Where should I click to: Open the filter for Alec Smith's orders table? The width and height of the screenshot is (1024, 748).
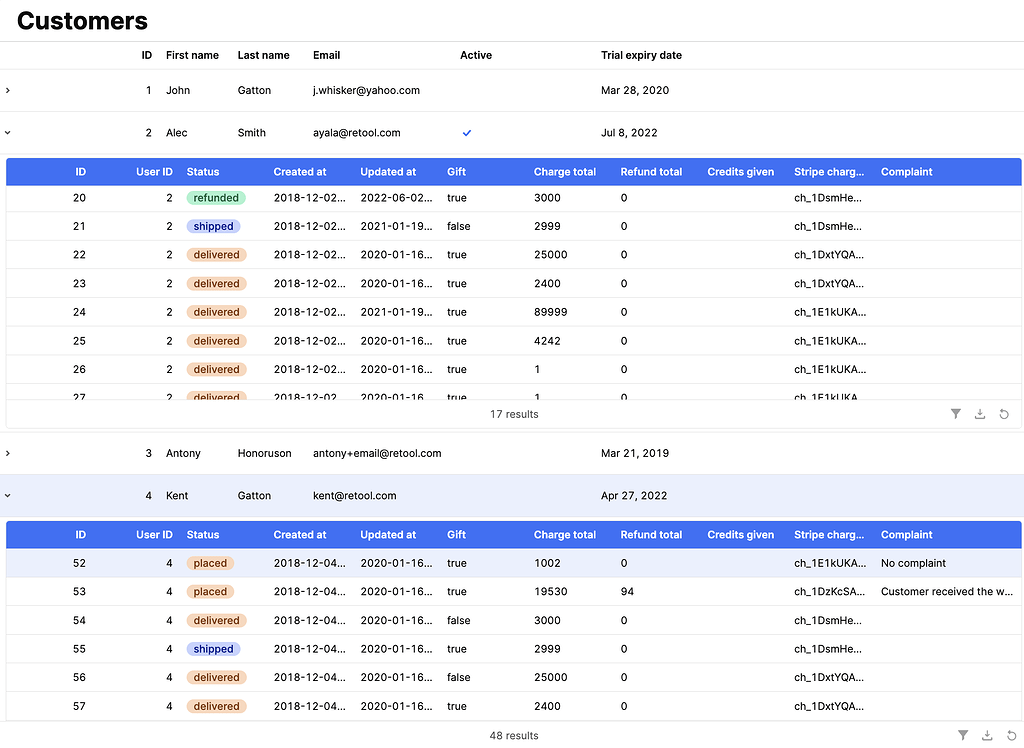(x=955, y=413)
